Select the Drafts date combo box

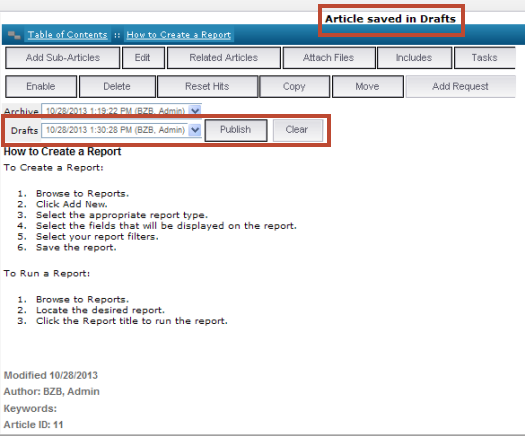[121, 130]
